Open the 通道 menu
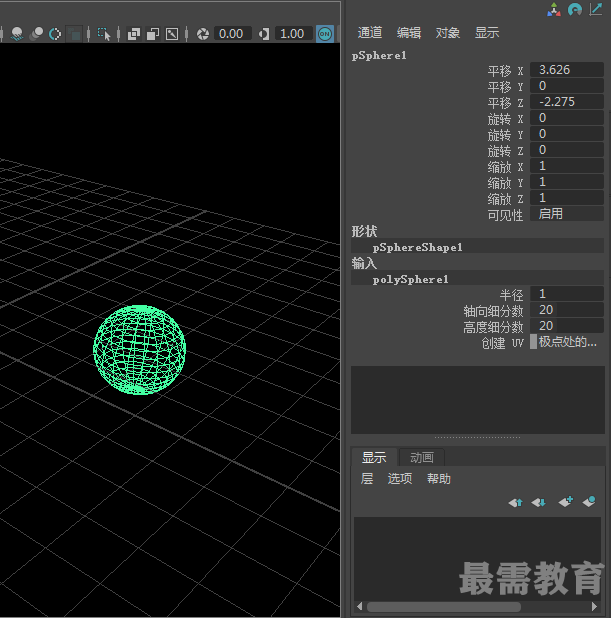This screenshot has width=611, height=618. 370,33
